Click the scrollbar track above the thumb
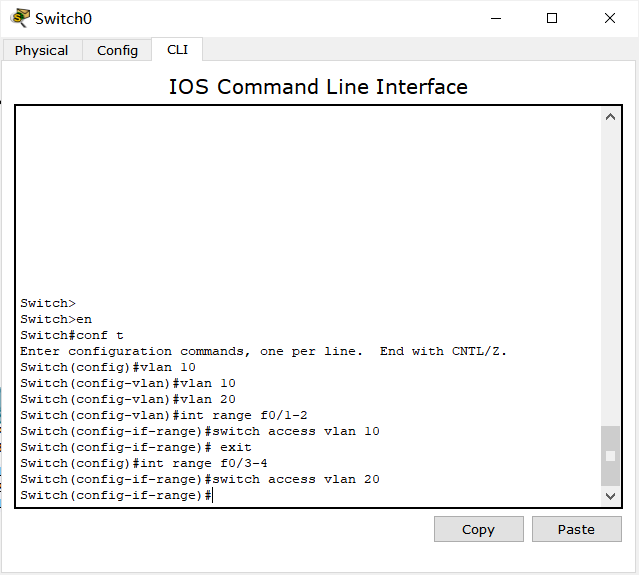 point(611,270)
